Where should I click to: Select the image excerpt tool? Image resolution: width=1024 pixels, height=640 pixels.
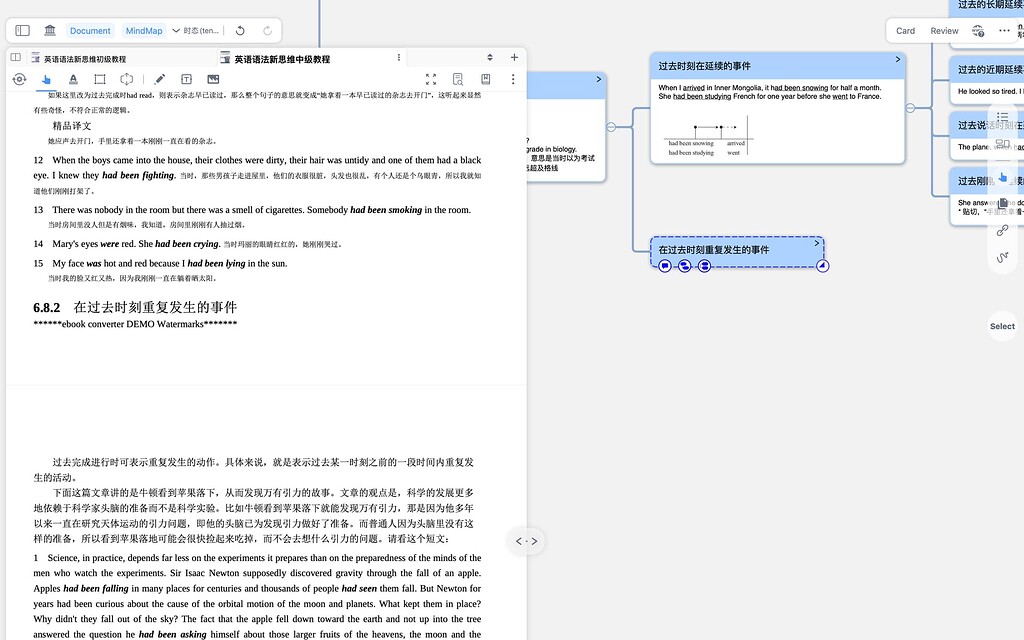213,79
